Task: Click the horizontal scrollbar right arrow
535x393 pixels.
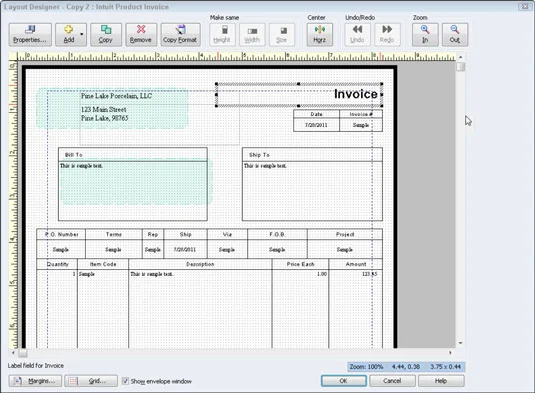Action: pos(450,352)
